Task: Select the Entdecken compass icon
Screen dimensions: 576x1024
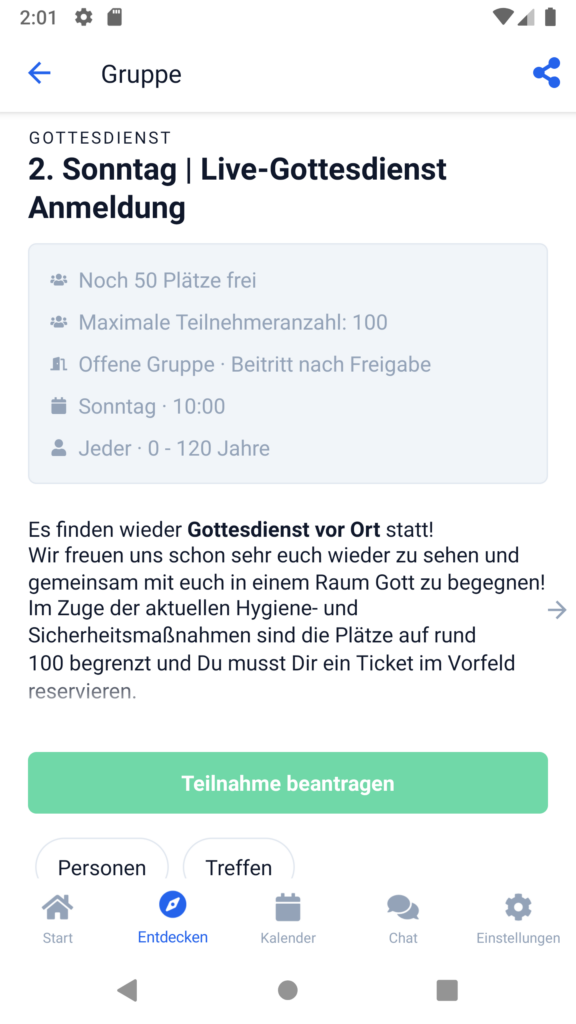Action: click(172, 905)
